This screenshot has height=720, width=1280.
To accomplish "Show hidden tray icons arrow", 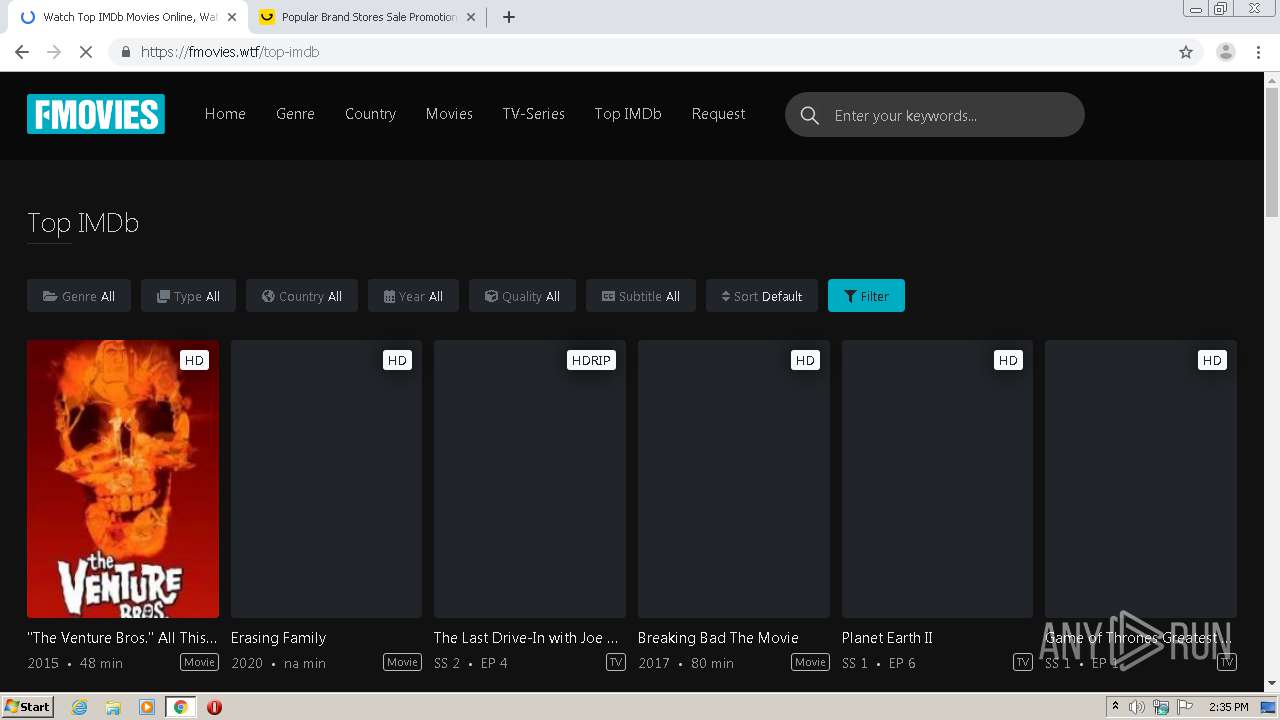I will (x=1115, y=706).
